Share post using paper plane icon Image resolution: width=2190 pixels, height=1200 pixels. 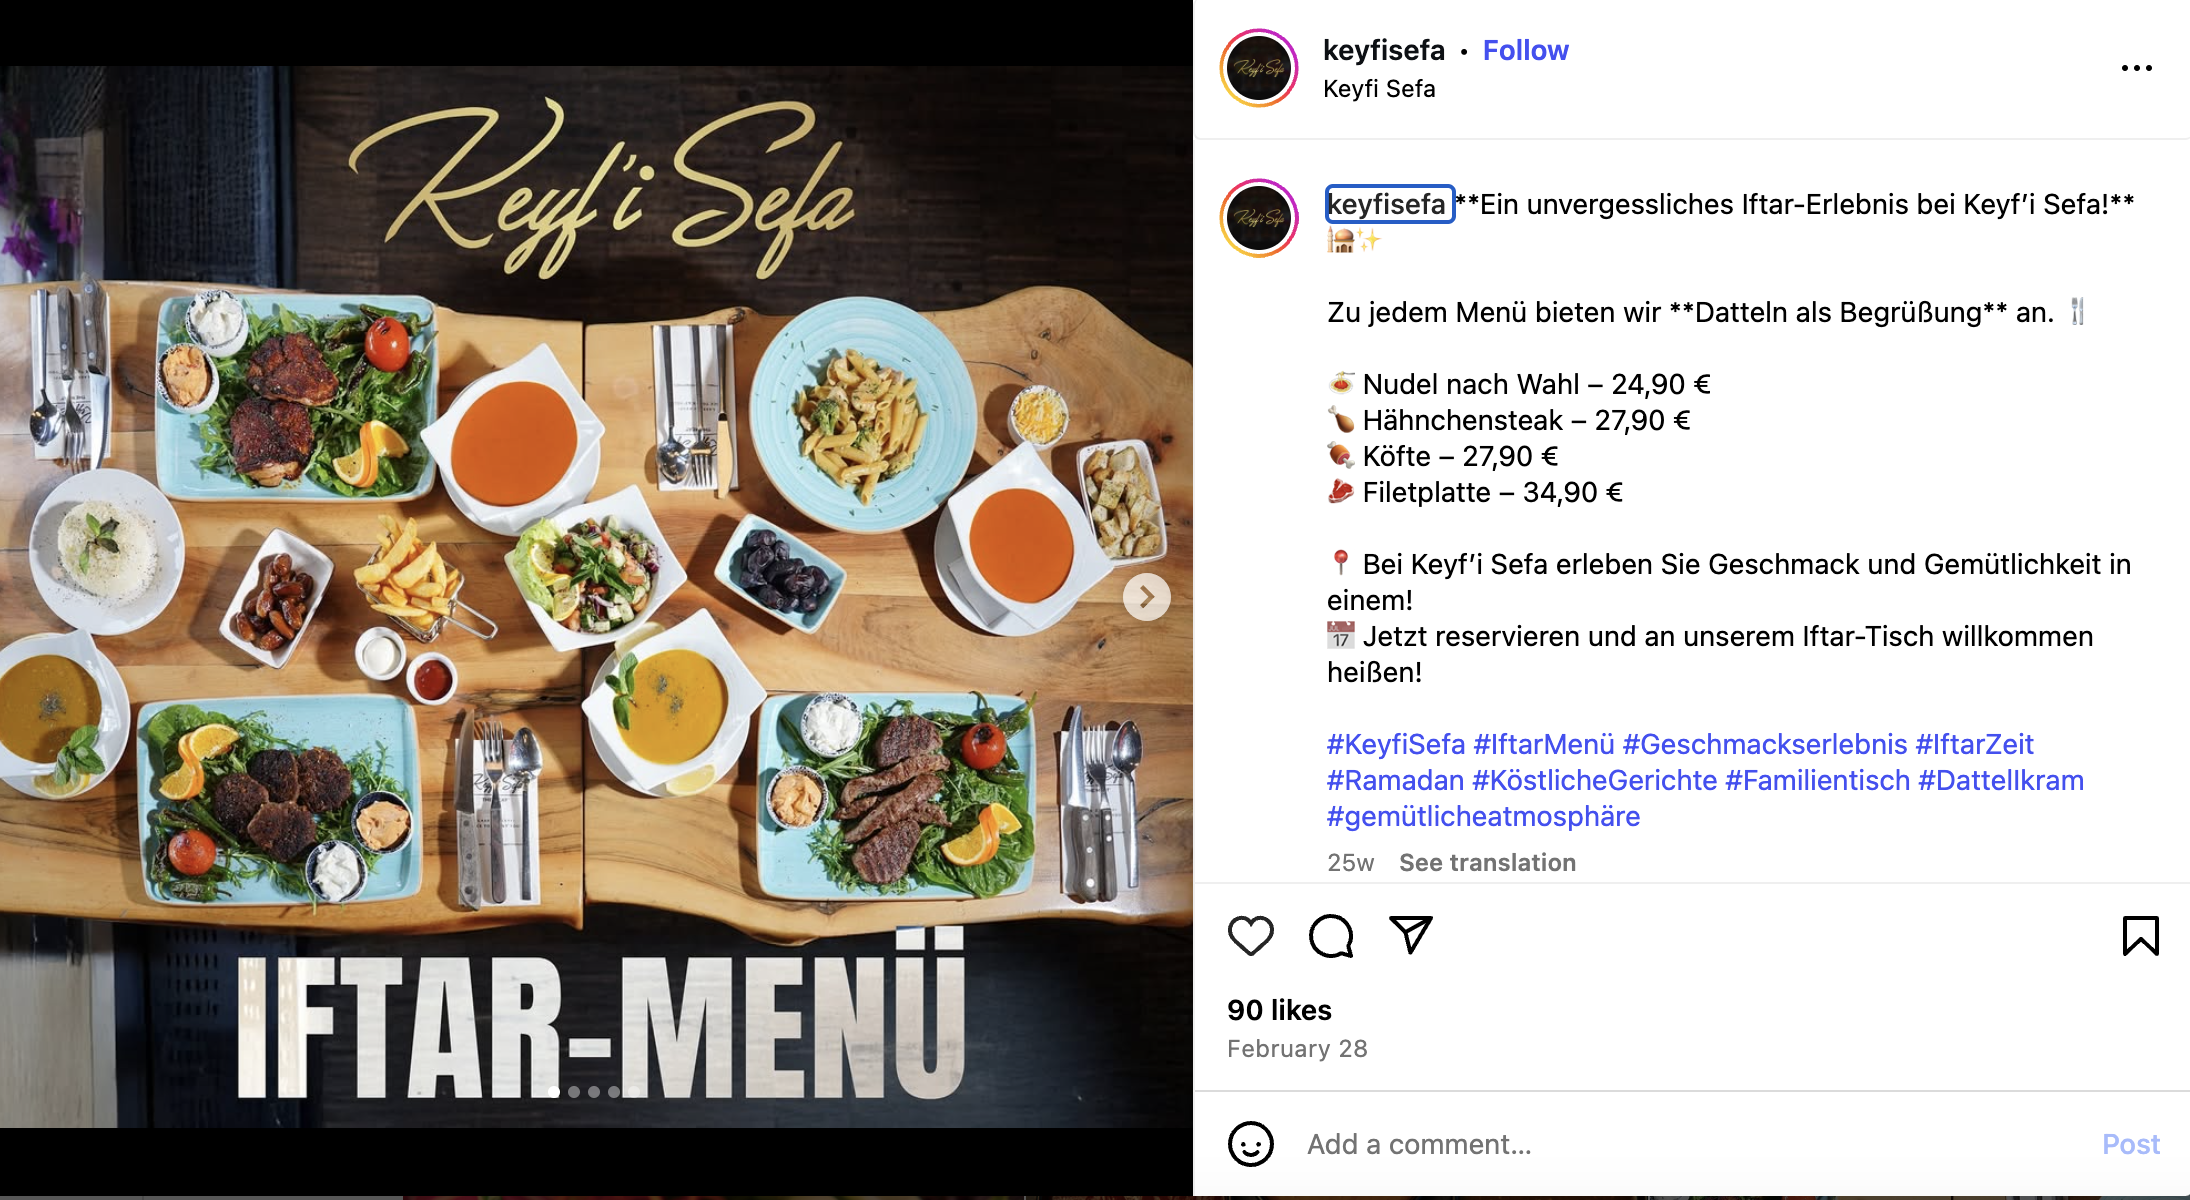coord(1411,935)
